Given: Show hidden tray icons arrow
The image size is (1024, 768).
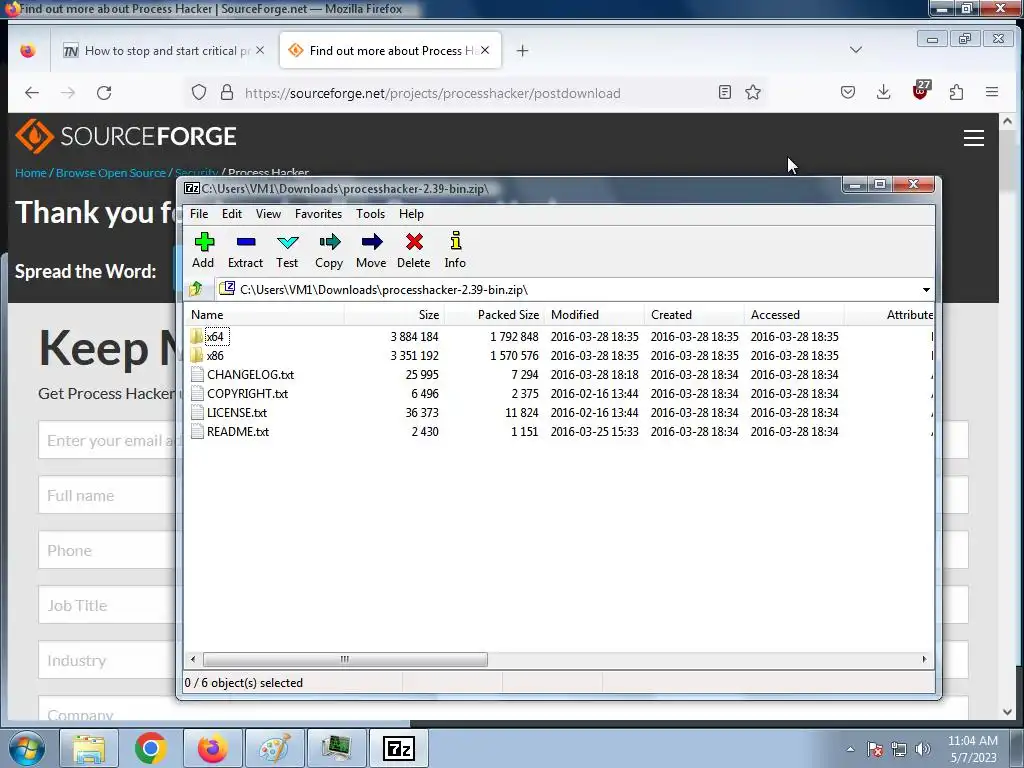Looking at the screenshot, I should (850, 749).
